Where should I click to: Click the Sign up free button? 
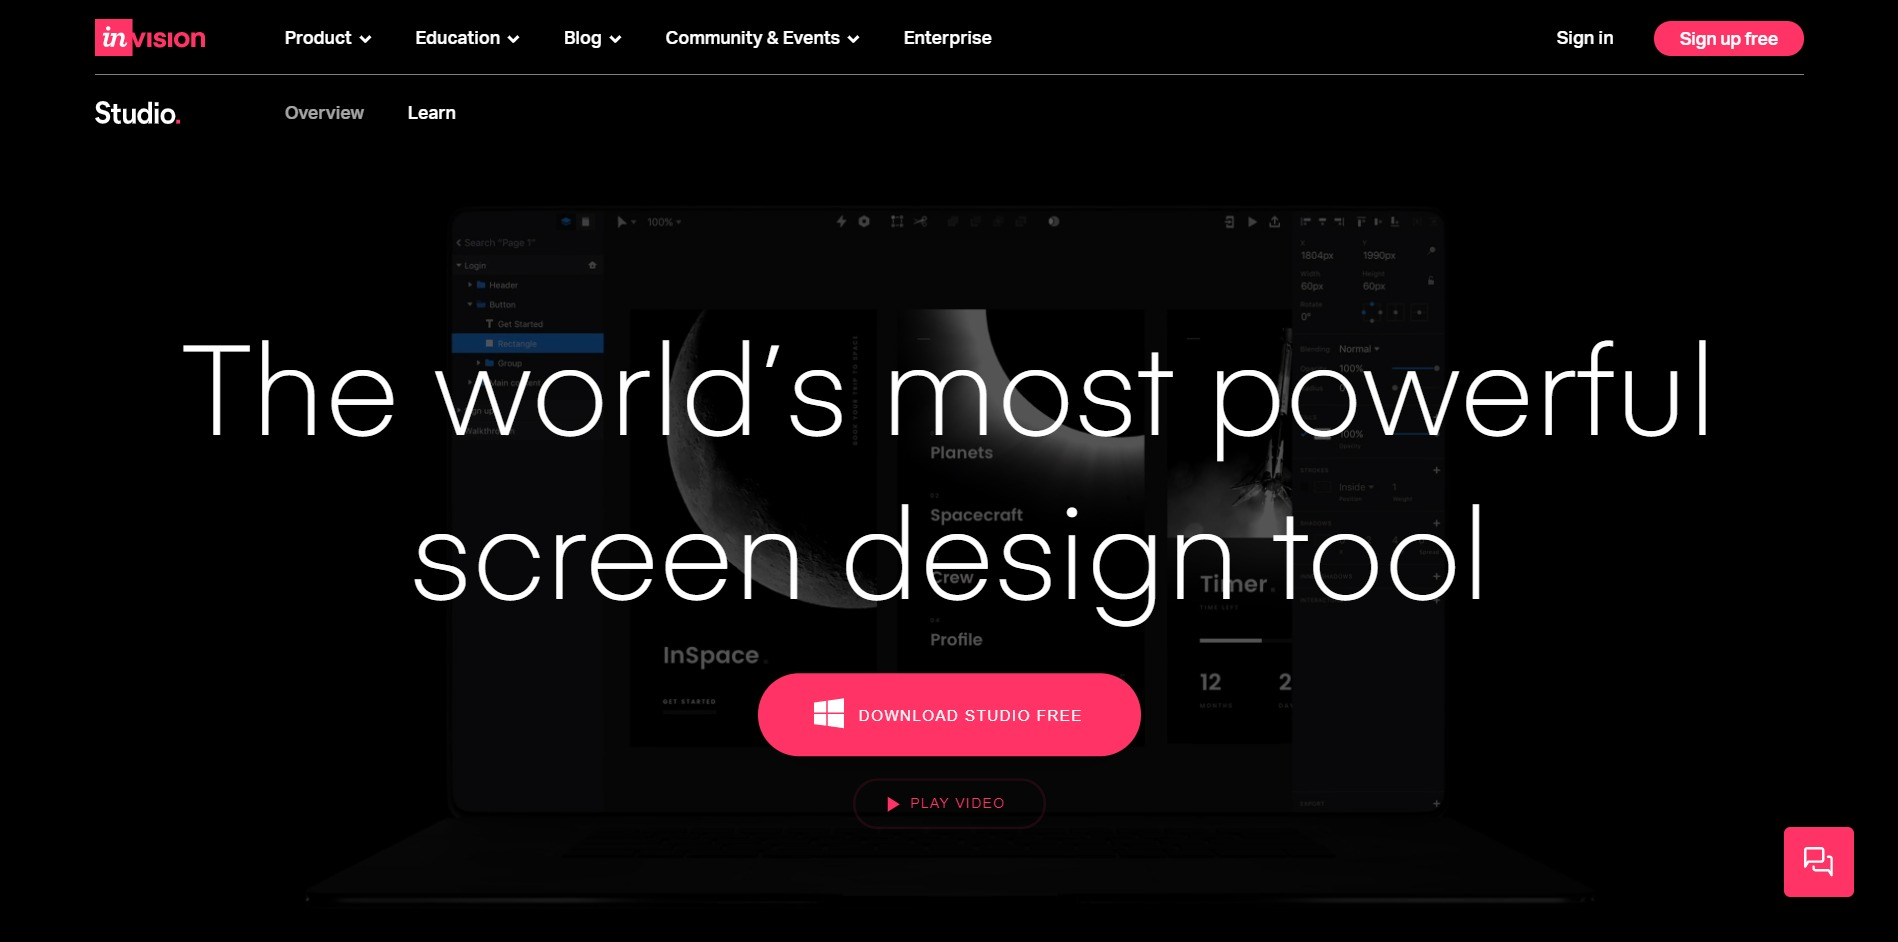(1728, 38)
